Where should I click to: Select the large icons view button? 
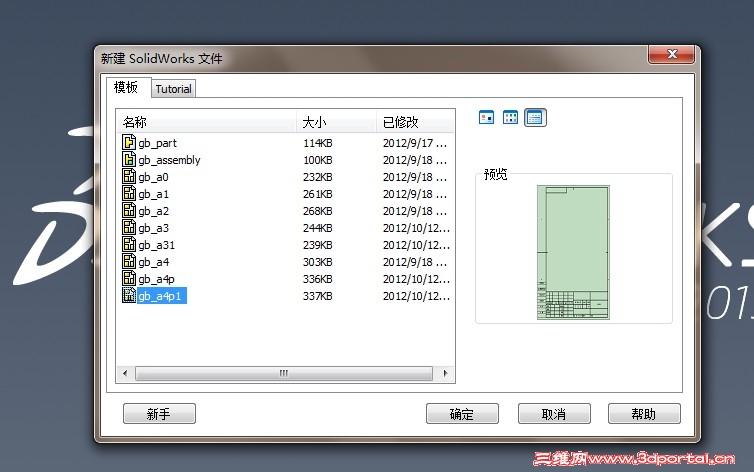[486, 117]
